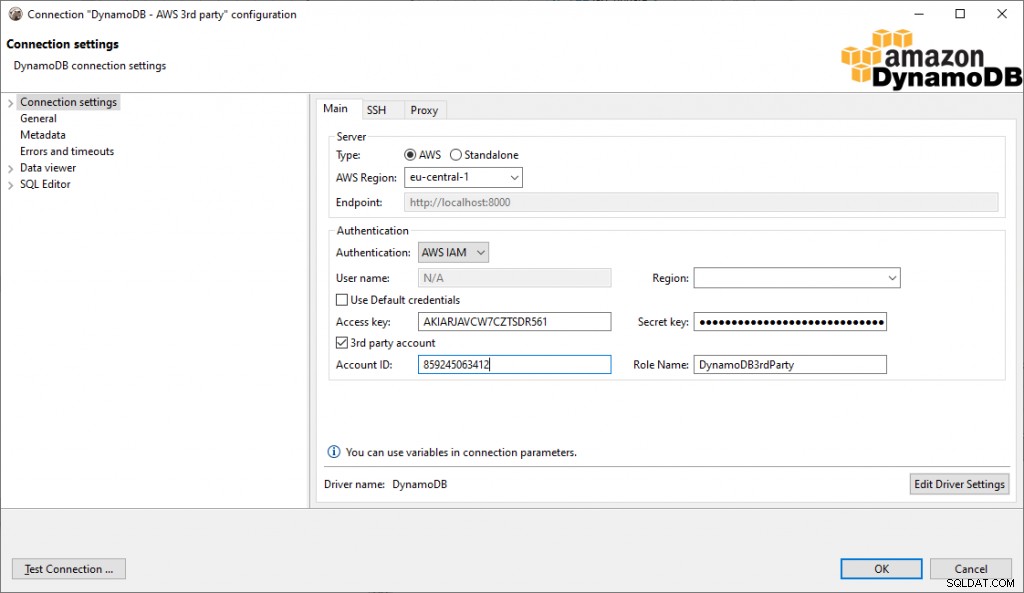The image size is (1024, 593).
Task: Click the DBeaver app icon in title bar
Action: tap(15, 14)
